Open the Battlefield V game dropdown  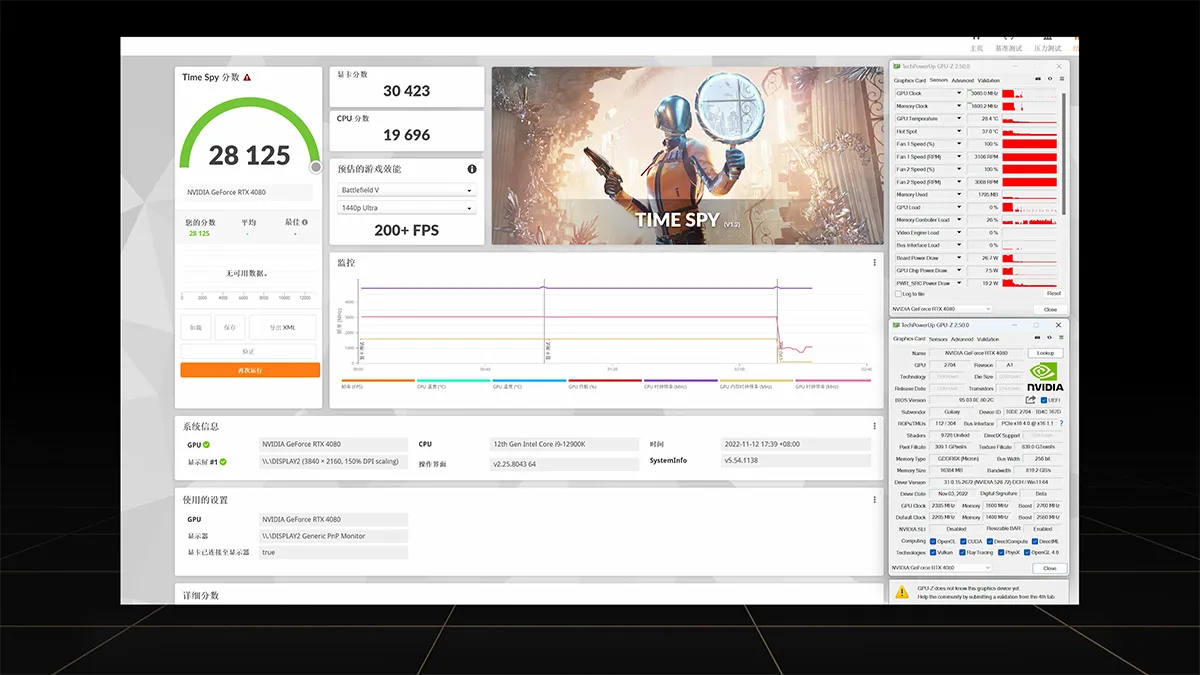tap(406, 190)
